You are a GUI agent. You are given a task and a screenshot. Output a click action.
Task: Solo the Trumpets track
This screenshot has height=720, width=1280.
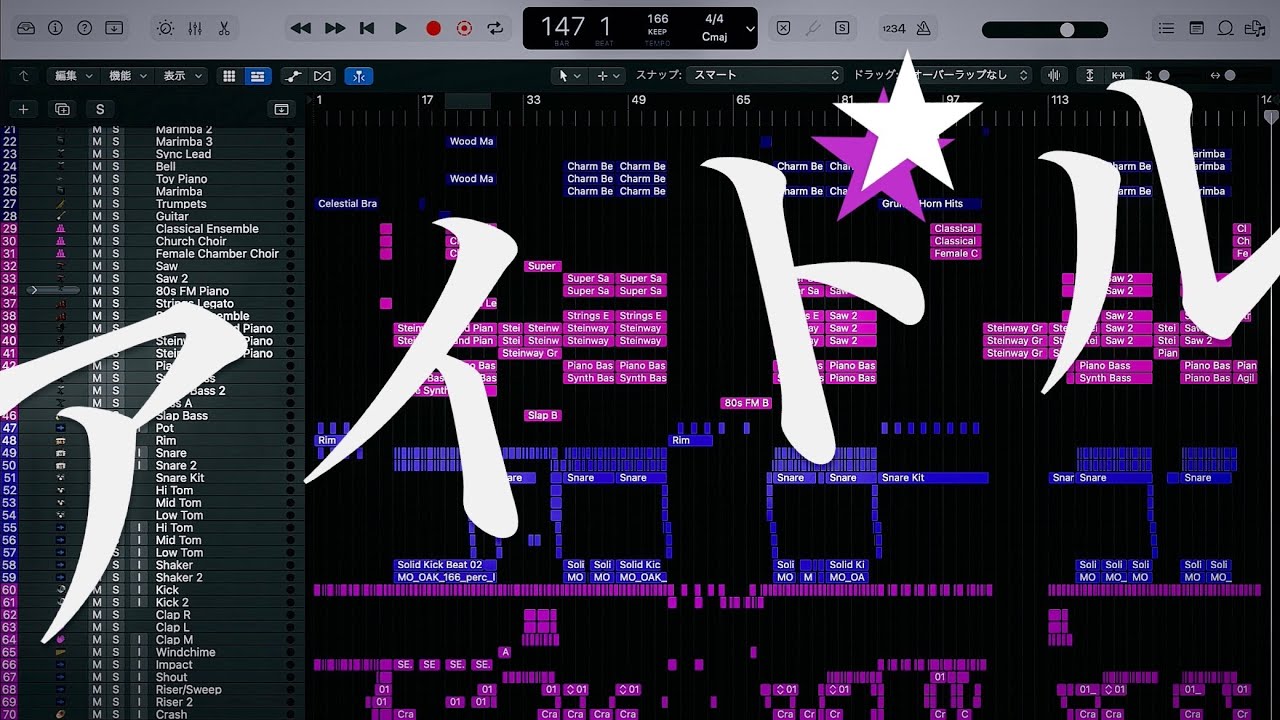point(115,204)
